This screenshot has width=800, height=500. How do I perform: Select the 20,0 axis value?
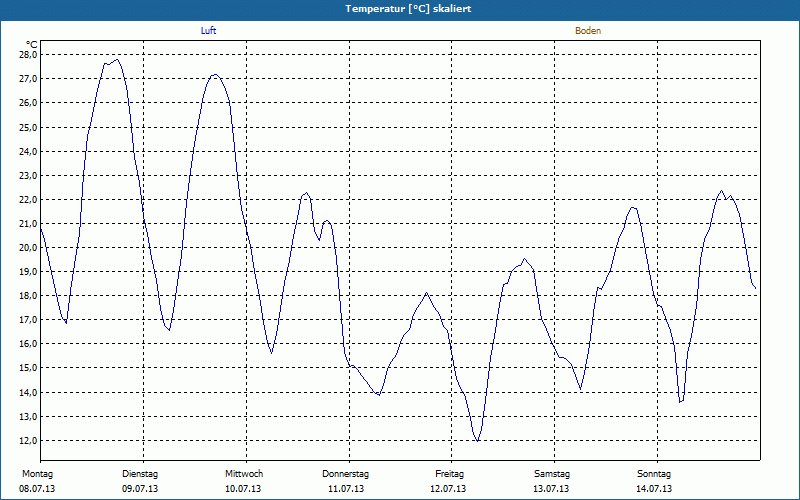[x=28, y=247]
